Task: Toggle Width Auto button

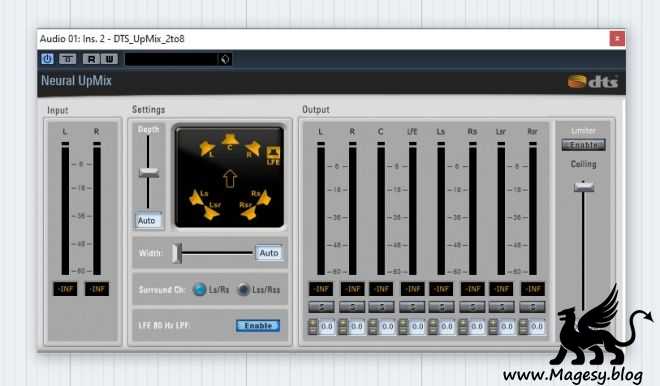Action: point(269,253)
